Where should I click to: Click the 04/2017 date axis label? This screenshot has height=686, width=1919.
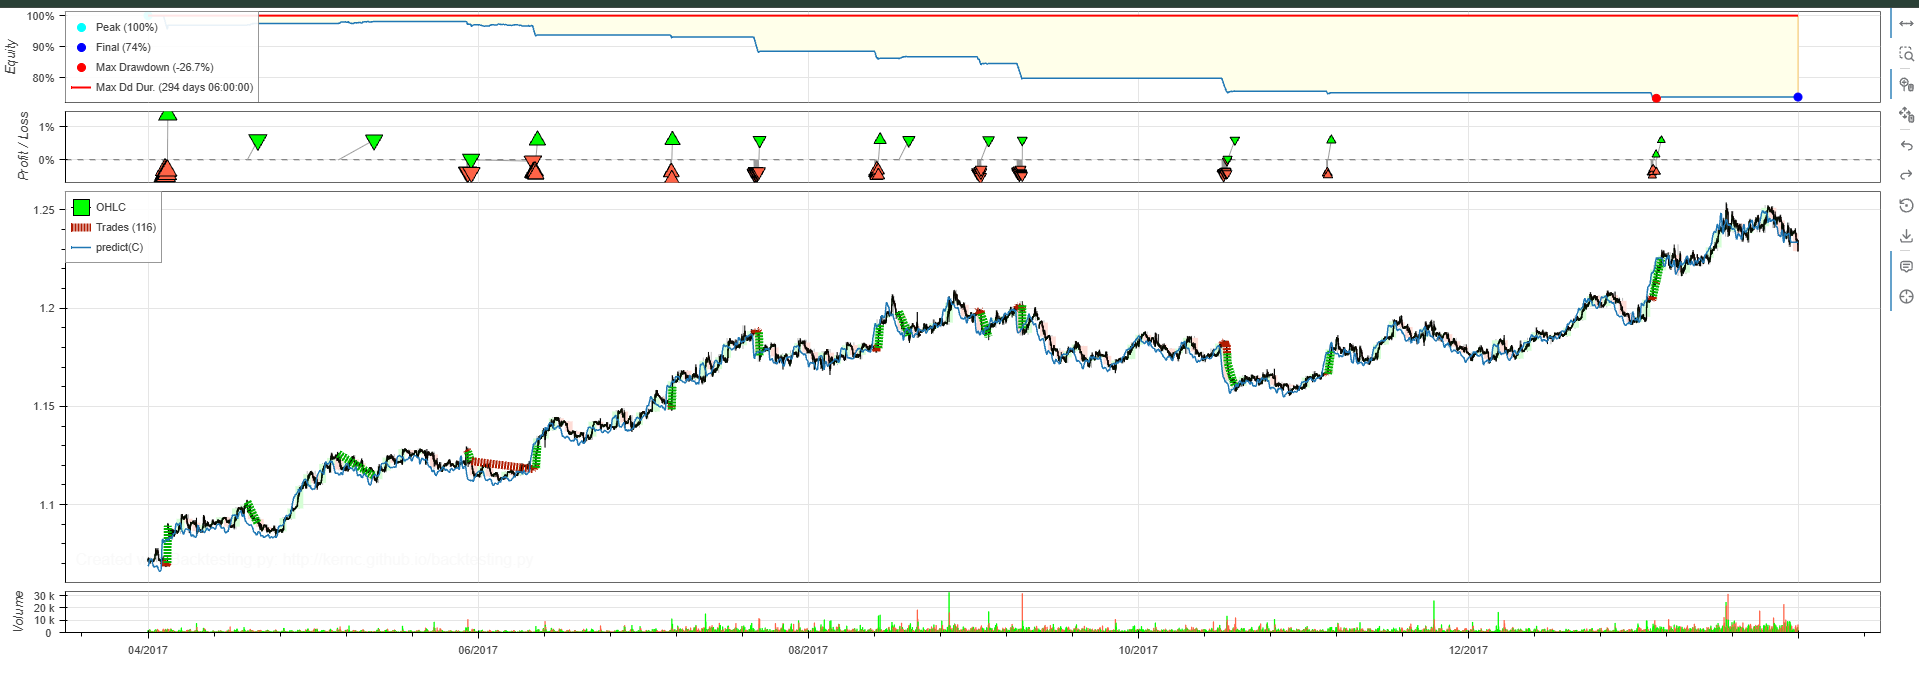(x=148, y=650)
